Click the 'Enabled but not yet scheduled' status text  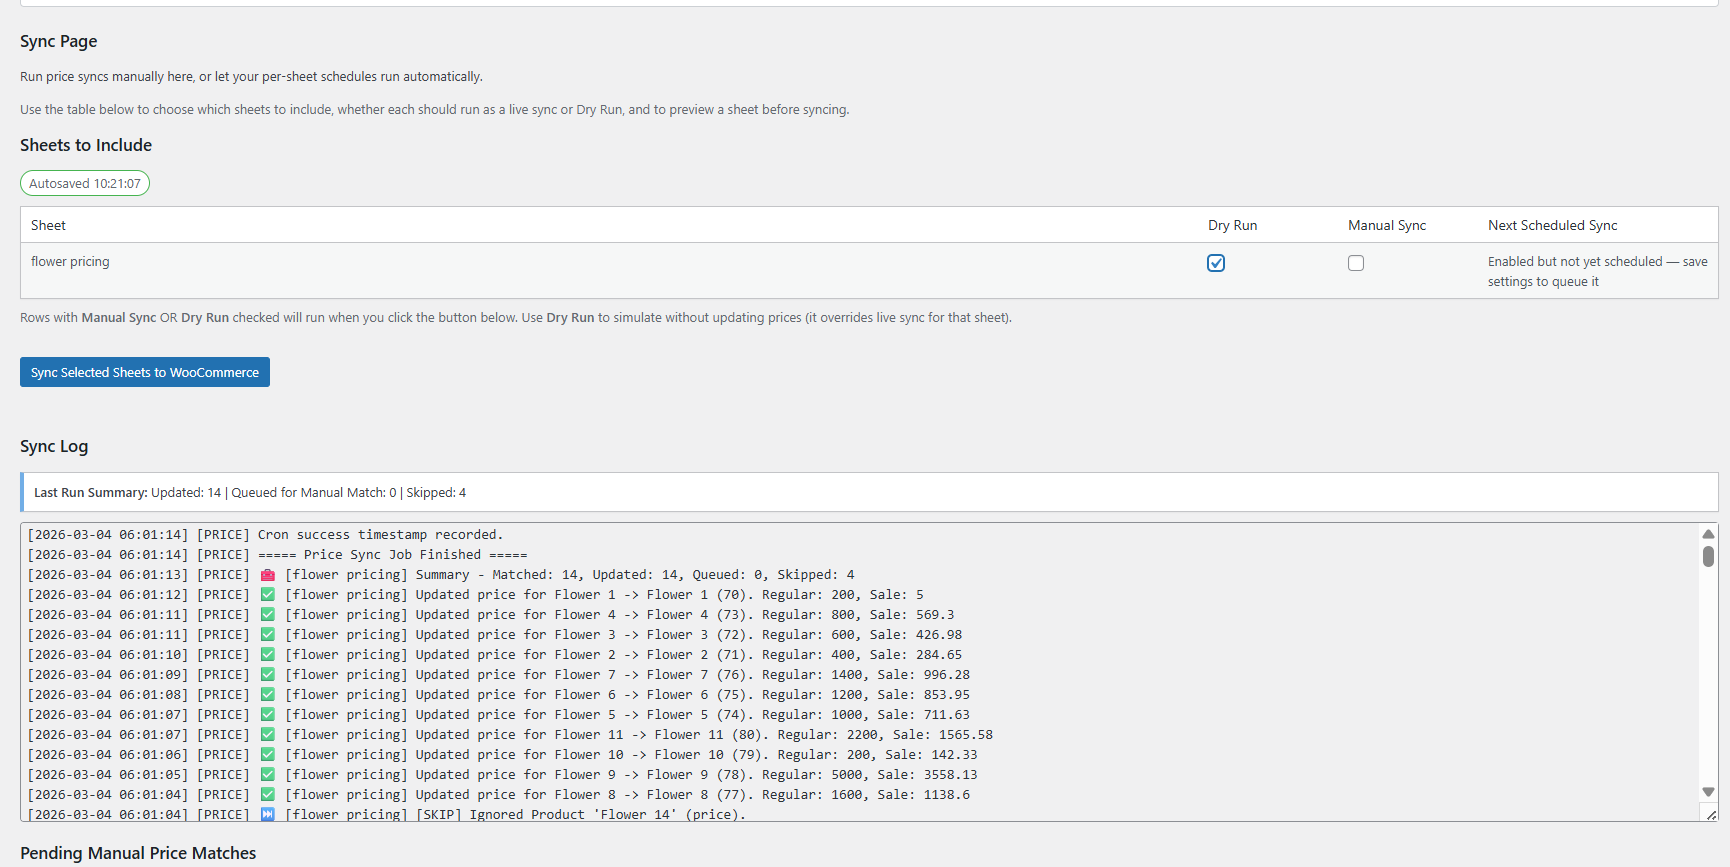1597,271
